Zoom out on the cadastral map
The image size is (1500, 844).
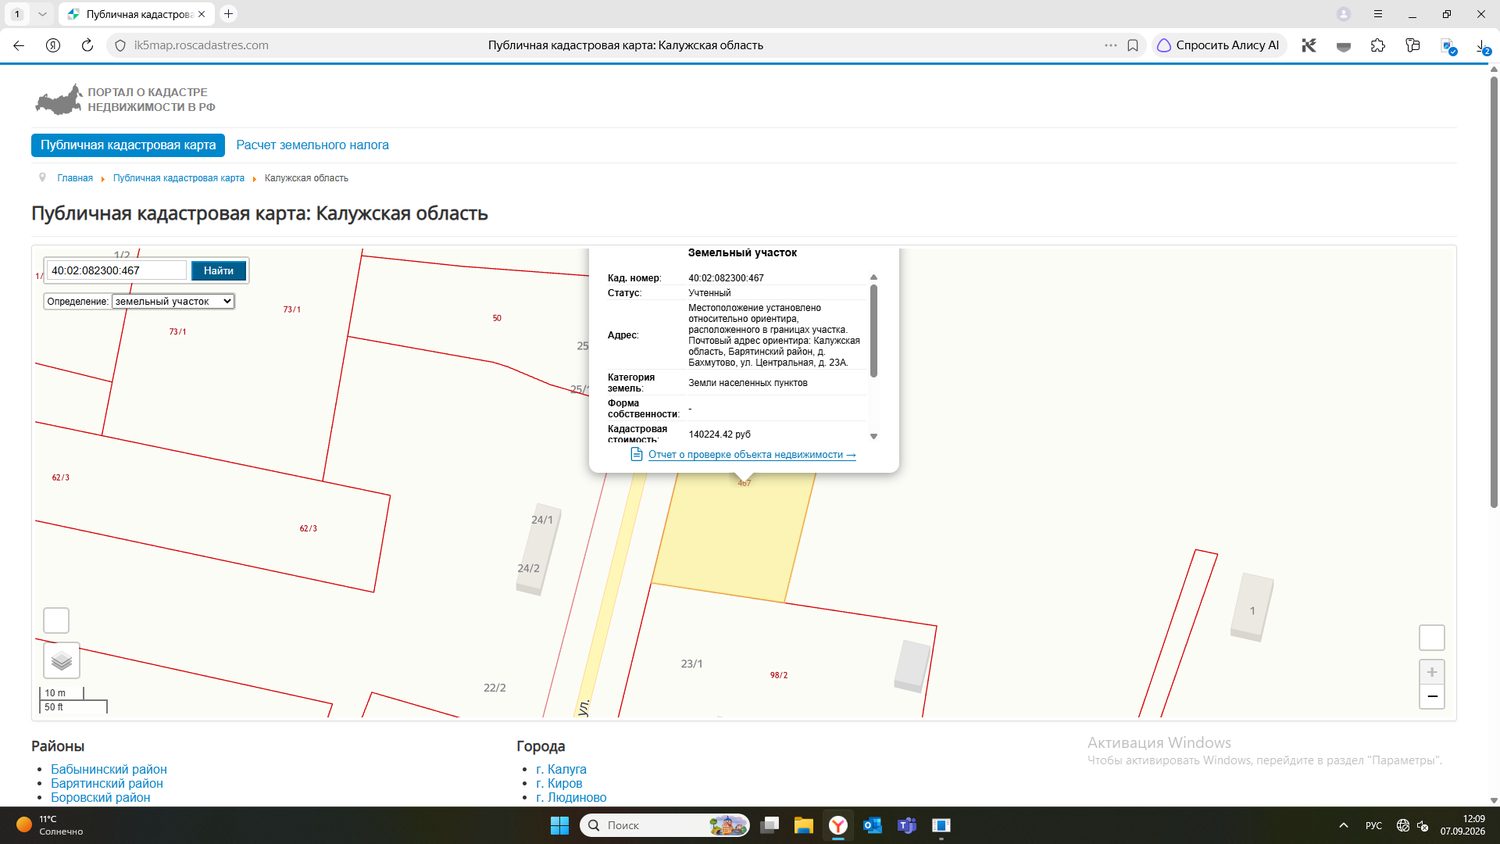(1432, 697)
